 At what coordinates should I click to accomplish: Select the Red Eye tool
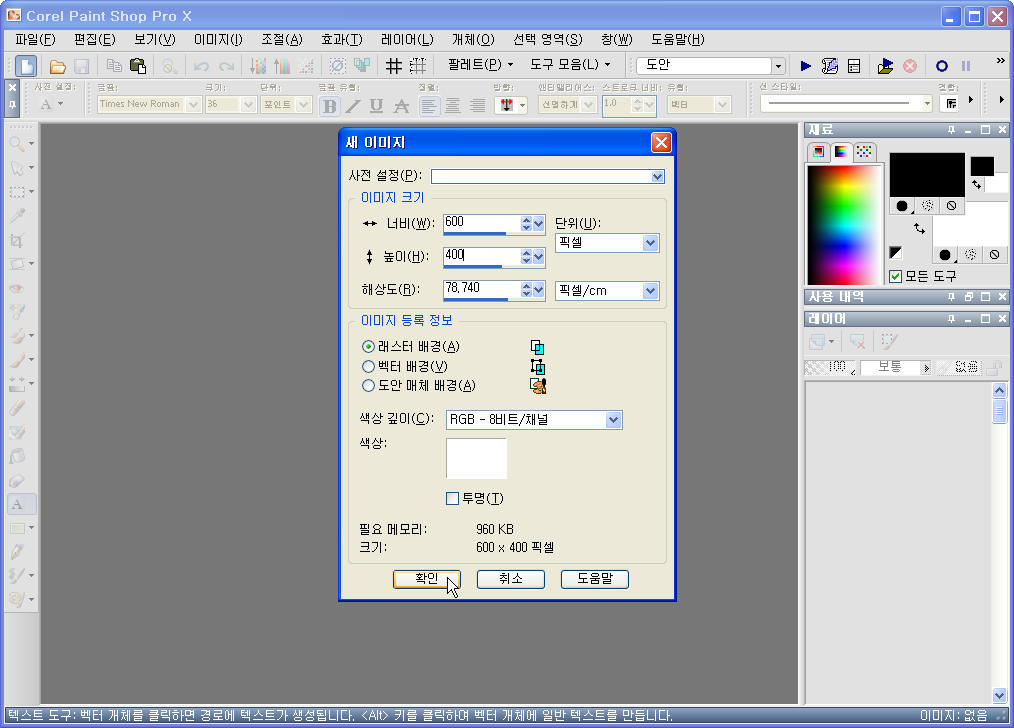(17, 288)
